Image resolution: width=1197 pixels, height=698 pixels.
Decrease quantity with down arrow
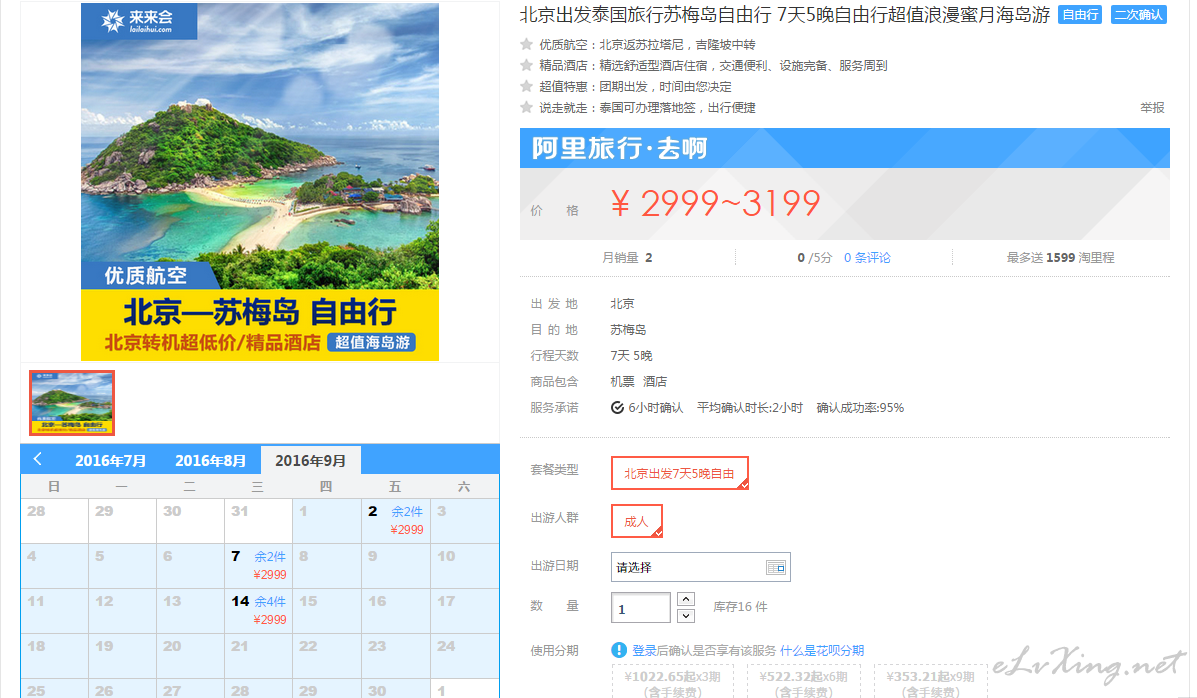(x=686, y=616)
